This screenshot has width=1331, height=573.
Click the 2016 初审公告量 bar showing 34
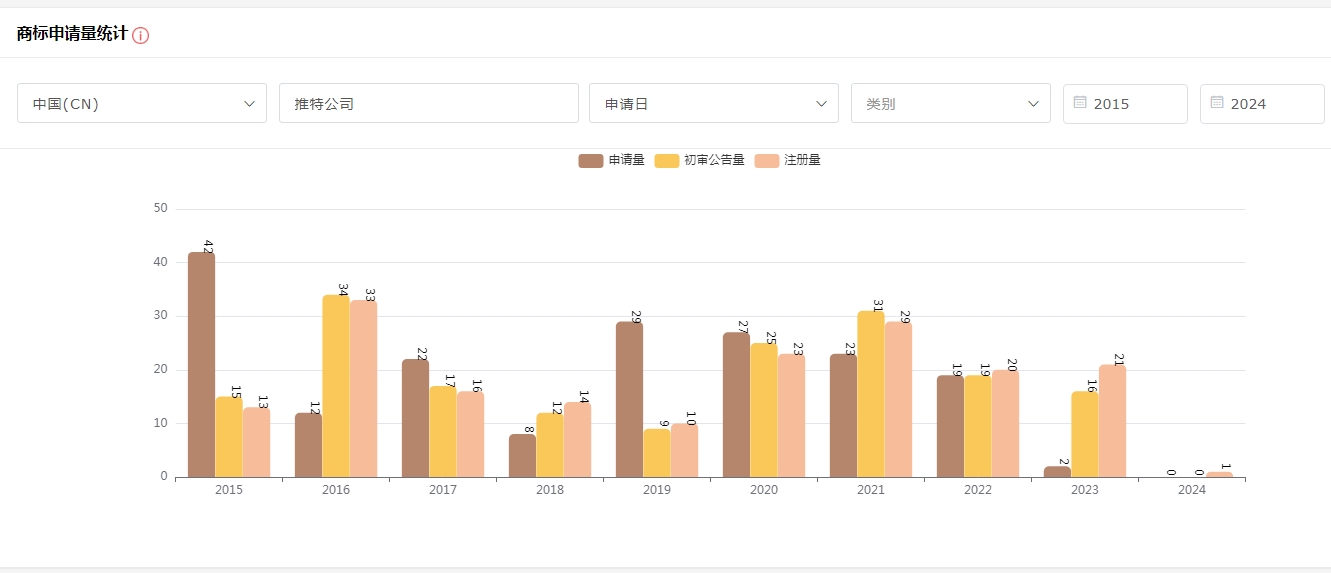point(336,386)
